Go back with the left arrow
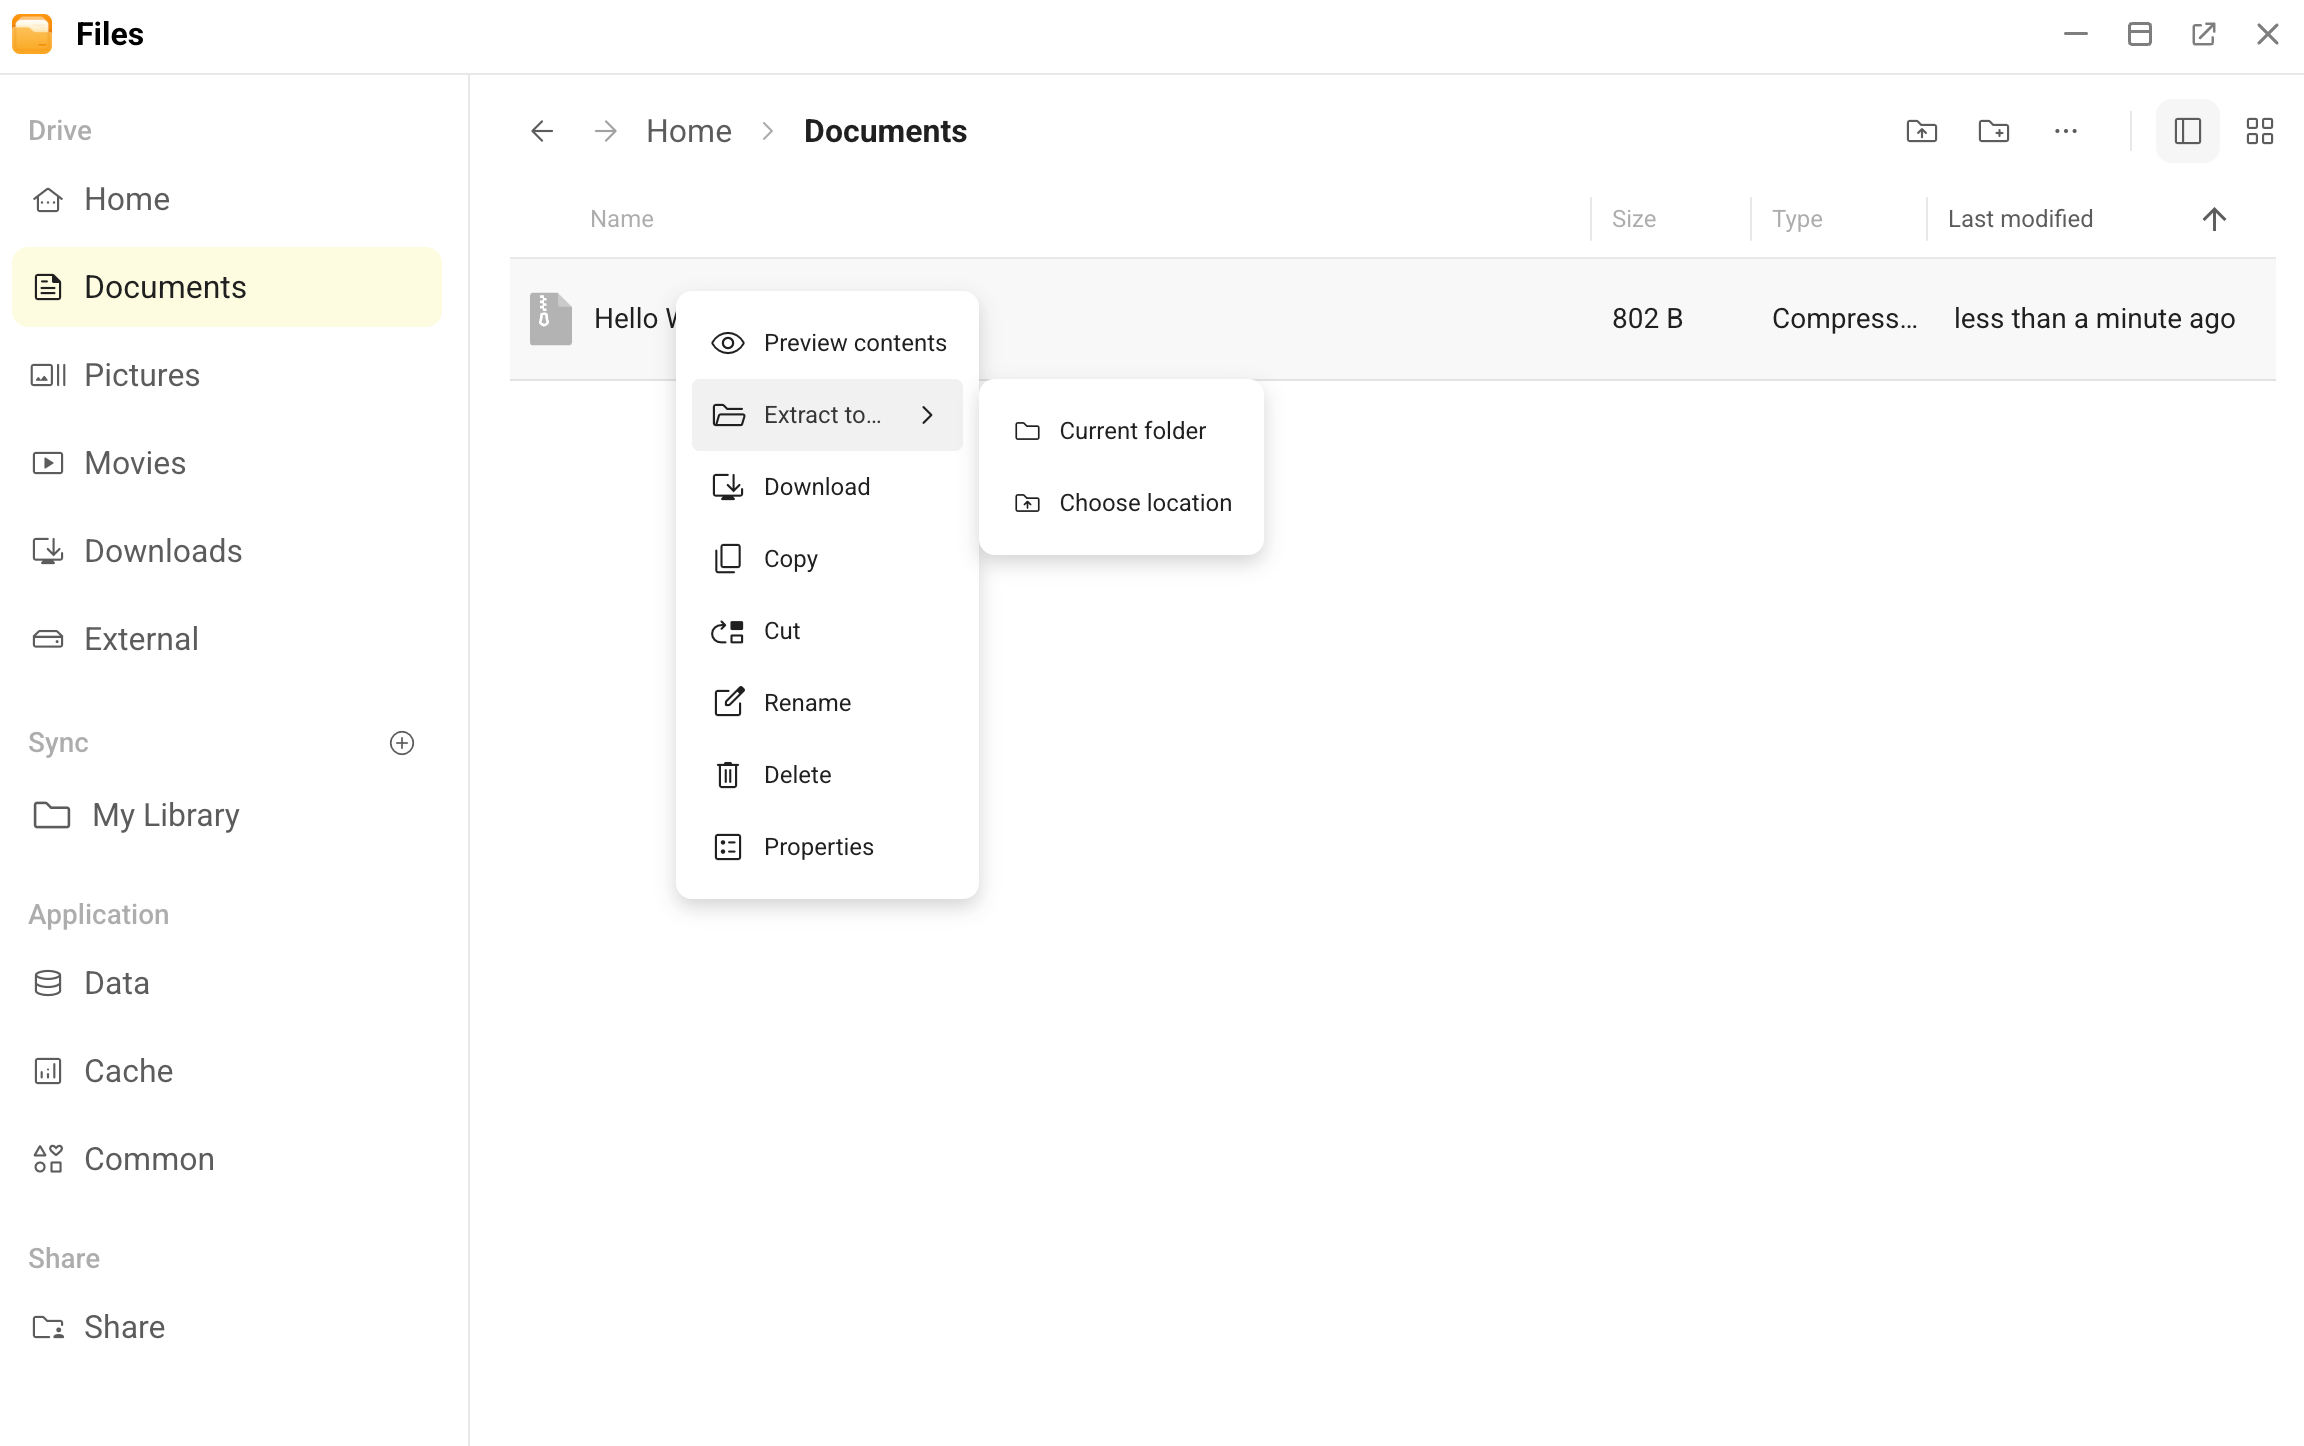 (x=542, y=131)
